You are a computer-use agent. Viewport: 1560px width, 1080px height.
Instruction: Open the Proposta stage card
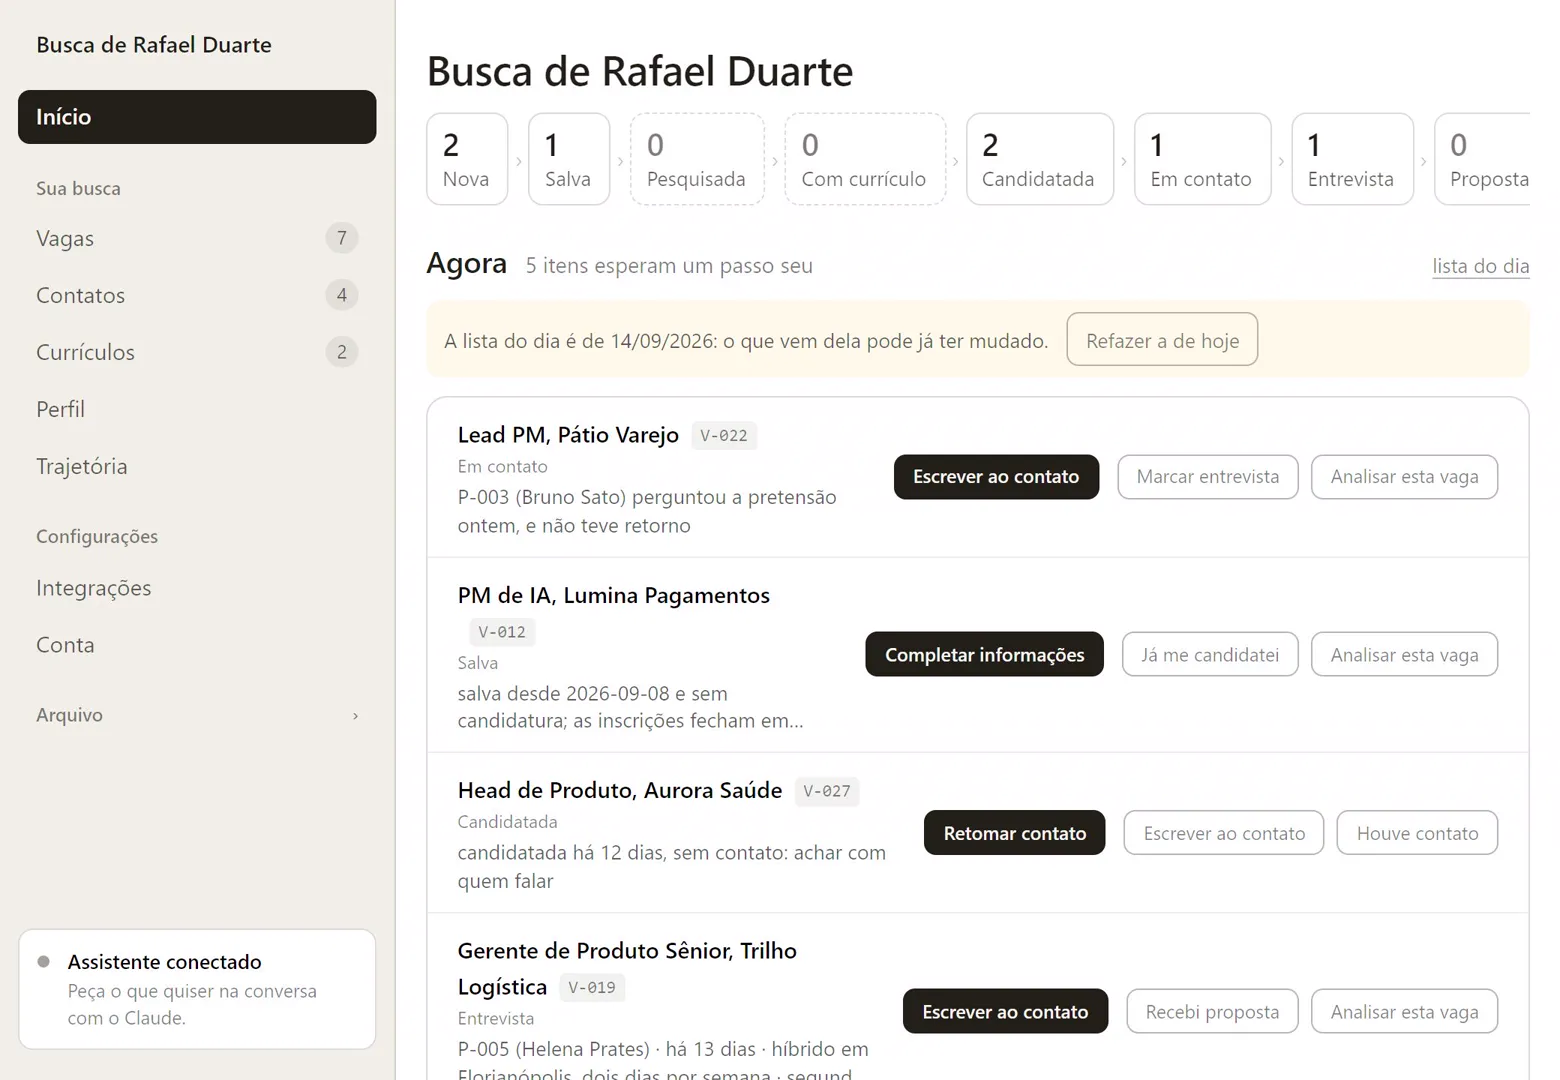pyautogui.click(x=1482, y=159)
